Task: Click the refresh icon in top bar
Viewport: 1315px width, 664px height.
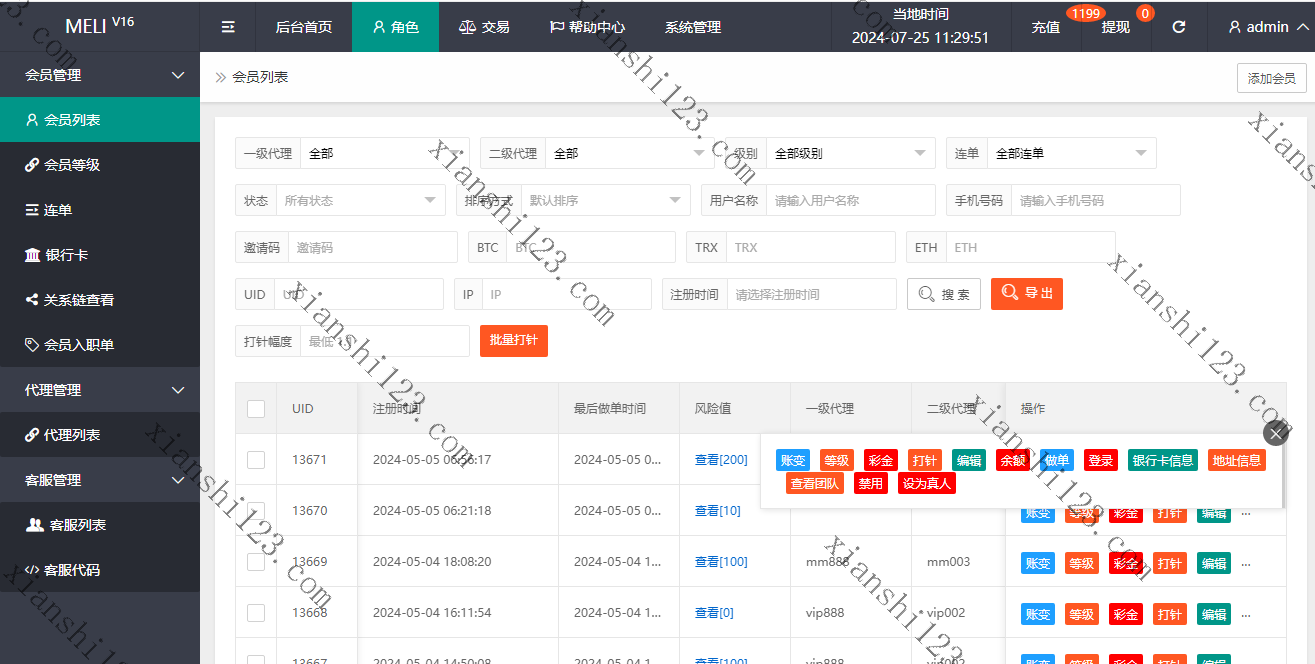Action: (x=1179, y=27)
